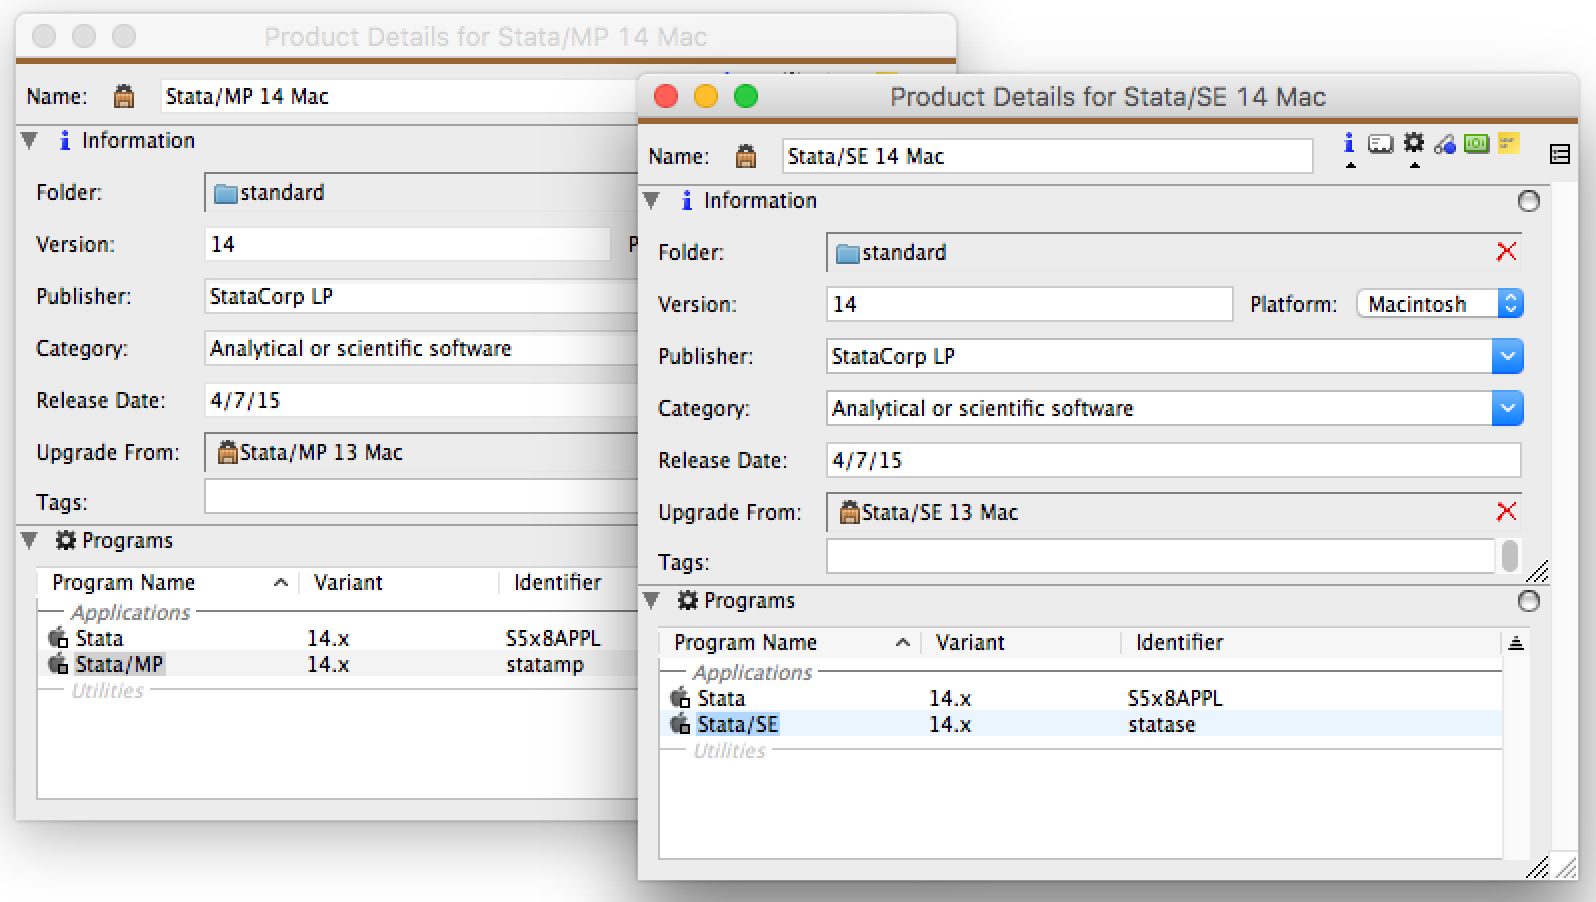The width and height of the screenshot is (1596, 902).
Task: Click the Apple icon of Stata row in Stata/MP window
Action: pyautogui.click(x=58, y=637)
